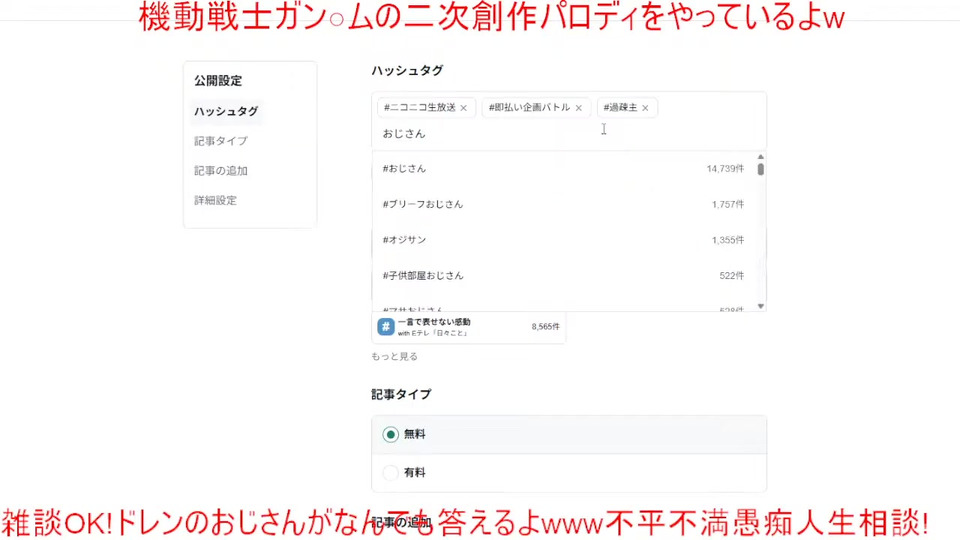Click the suggestion list scrollbar thumb
Screen dimensions: 960x540
point(760,169)
